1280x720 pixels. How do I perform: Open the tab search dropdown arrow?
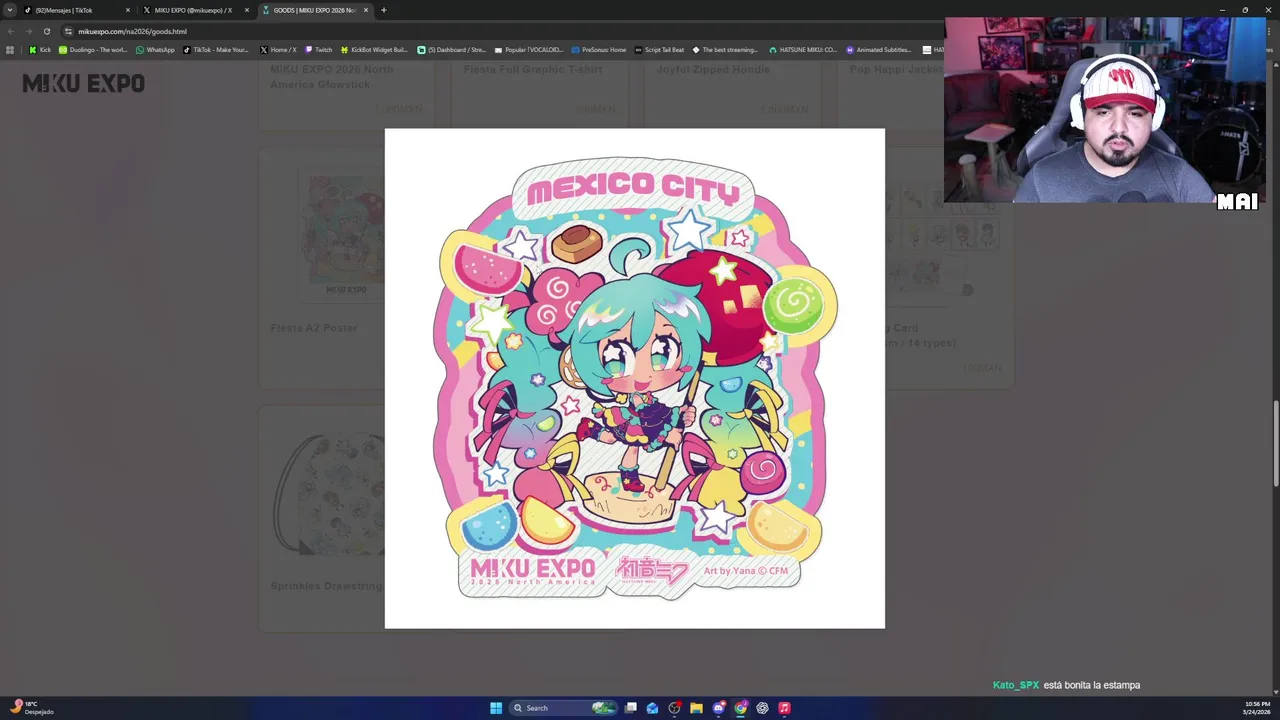10,10
